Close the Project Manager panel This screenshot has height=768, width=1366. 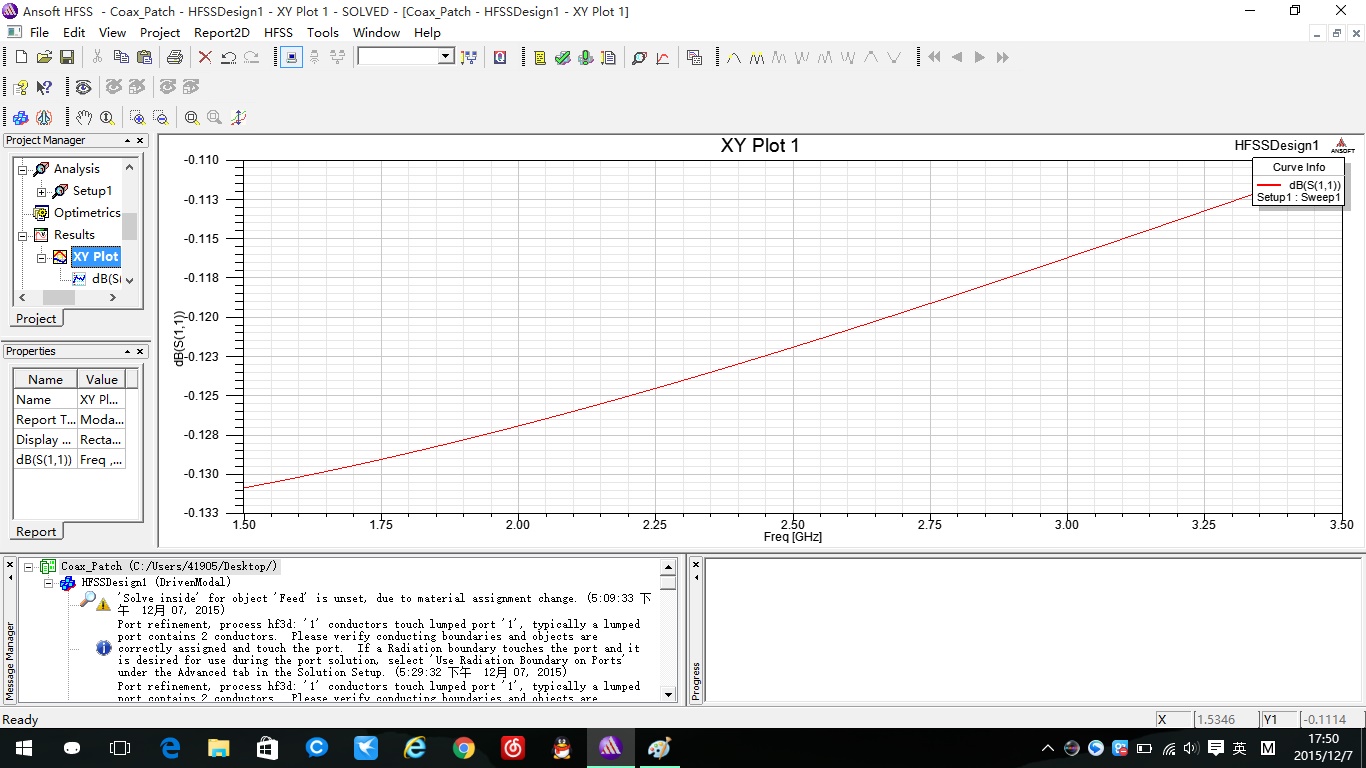141,141
